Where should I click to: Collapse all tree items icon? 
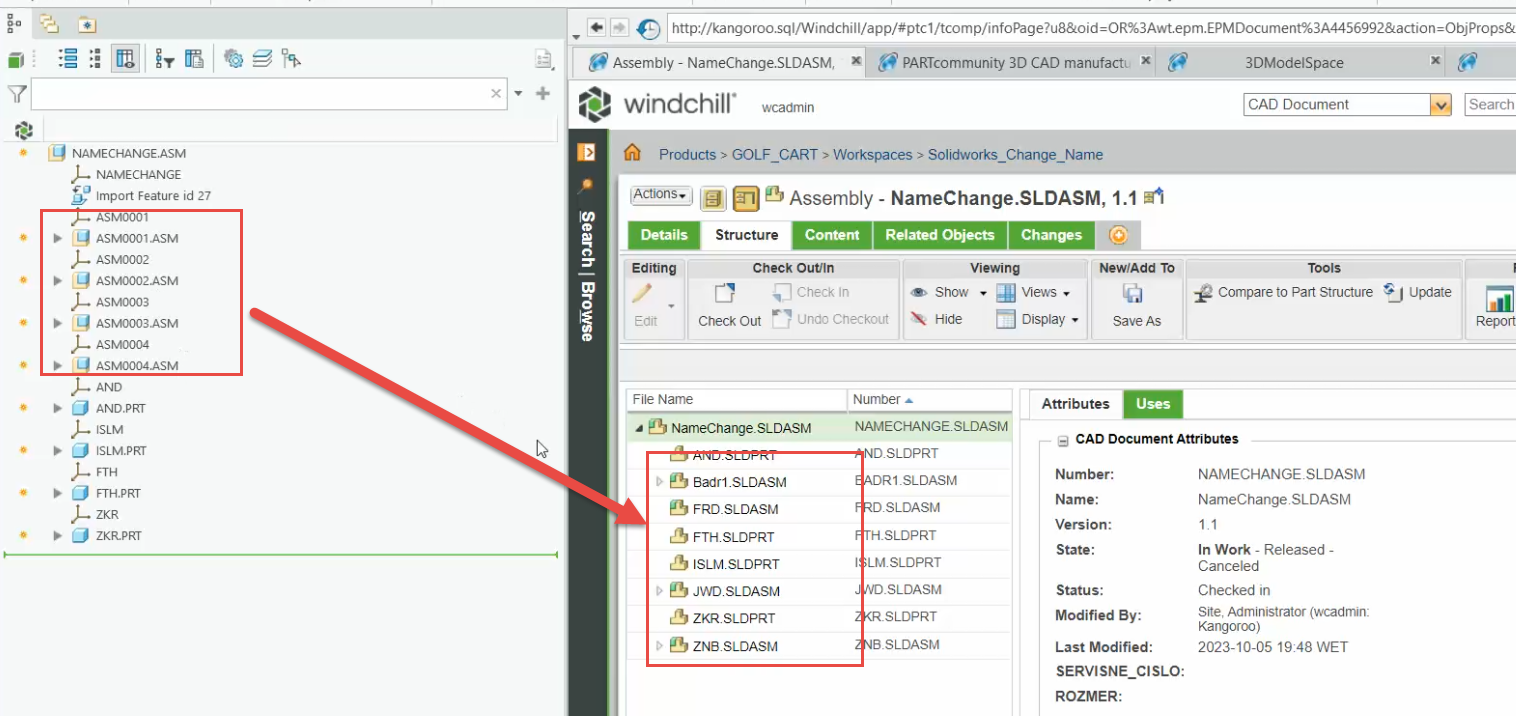point(95,59)
